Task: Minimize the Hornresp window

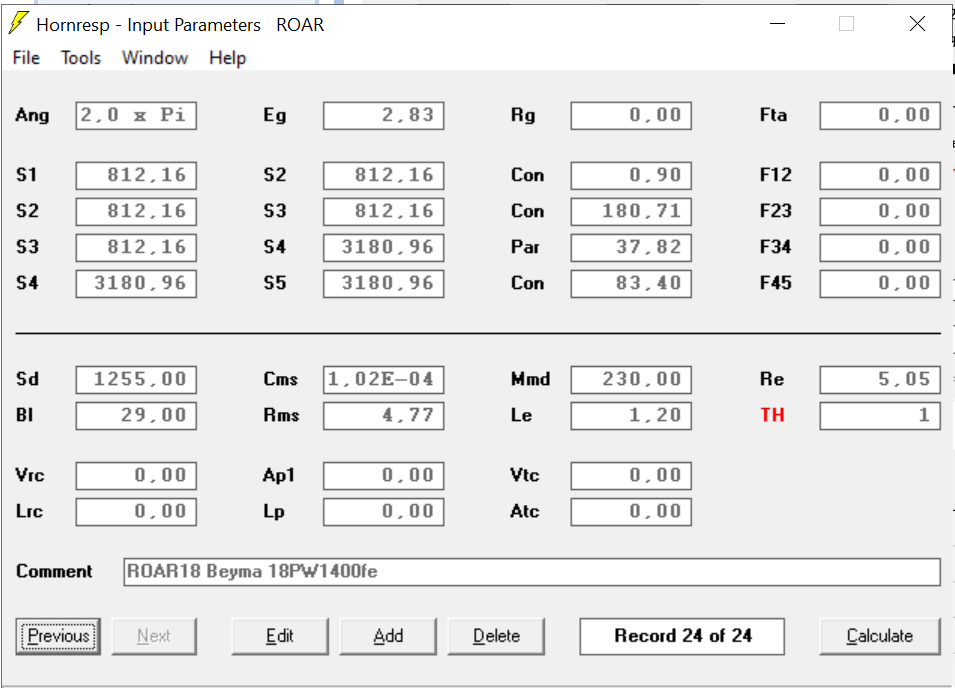Action: click(777, 24)
